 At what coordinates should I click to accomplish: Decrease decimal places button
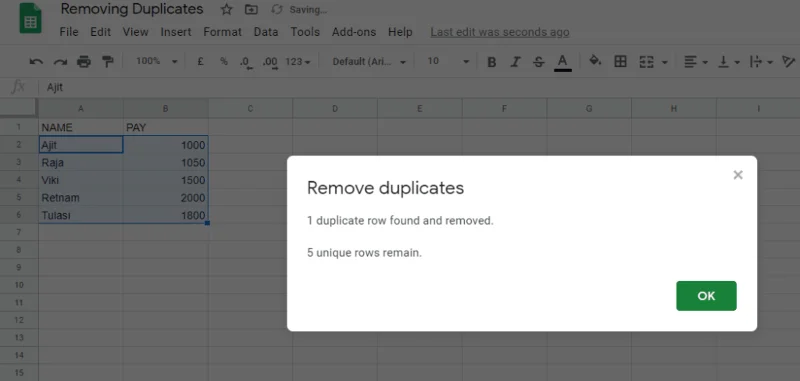point(246,62)
